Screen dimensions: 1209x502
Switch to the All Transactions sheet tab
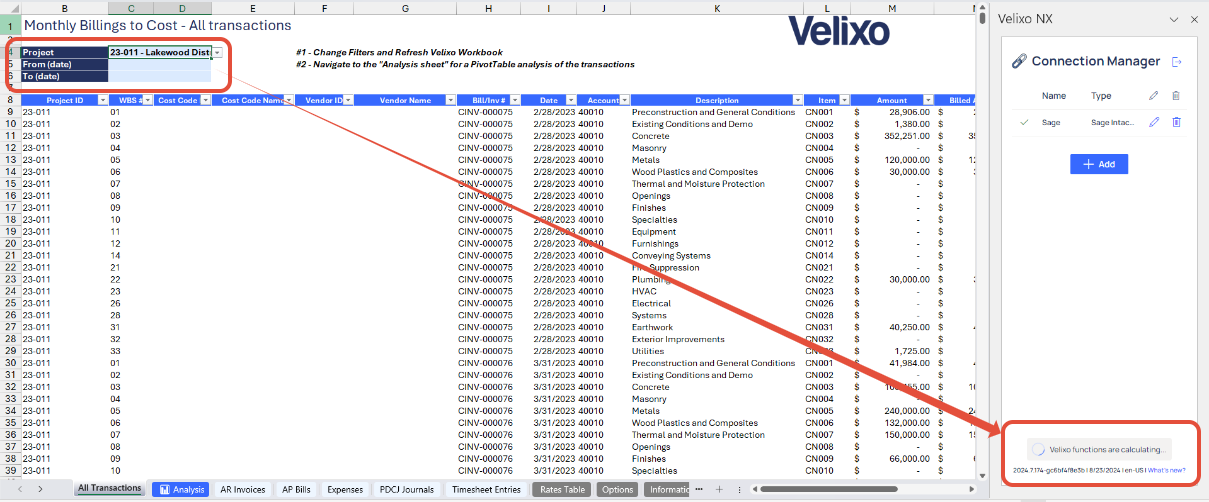[x=110, y=489]
